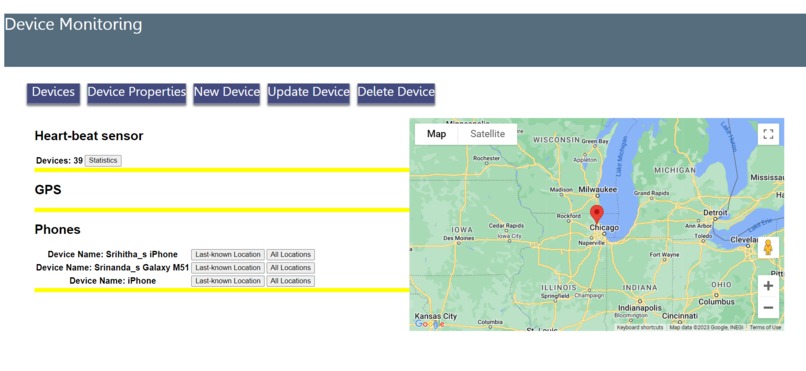Click the Heart-beat sensor heading
The height and width of the screenshot is (371, 806).
click(x=89, y=136)
